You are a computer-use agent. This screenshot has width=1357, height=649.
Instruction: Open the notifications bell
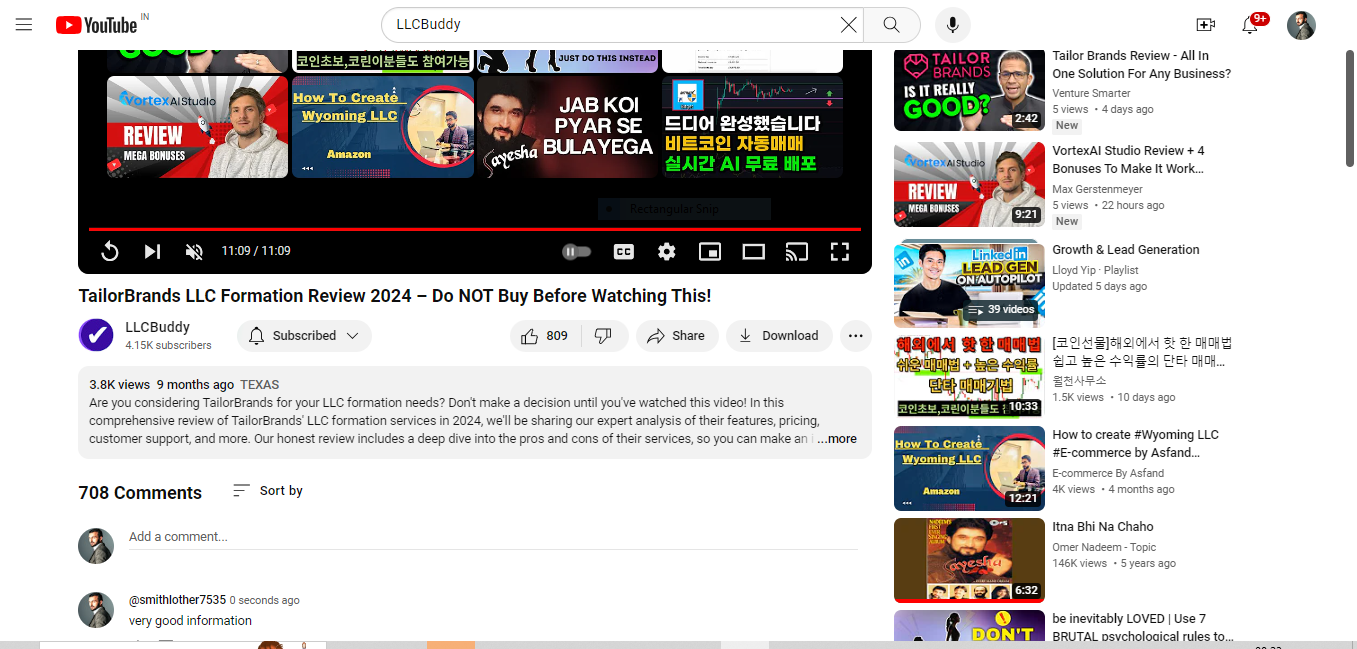[x=1250, y=25]
